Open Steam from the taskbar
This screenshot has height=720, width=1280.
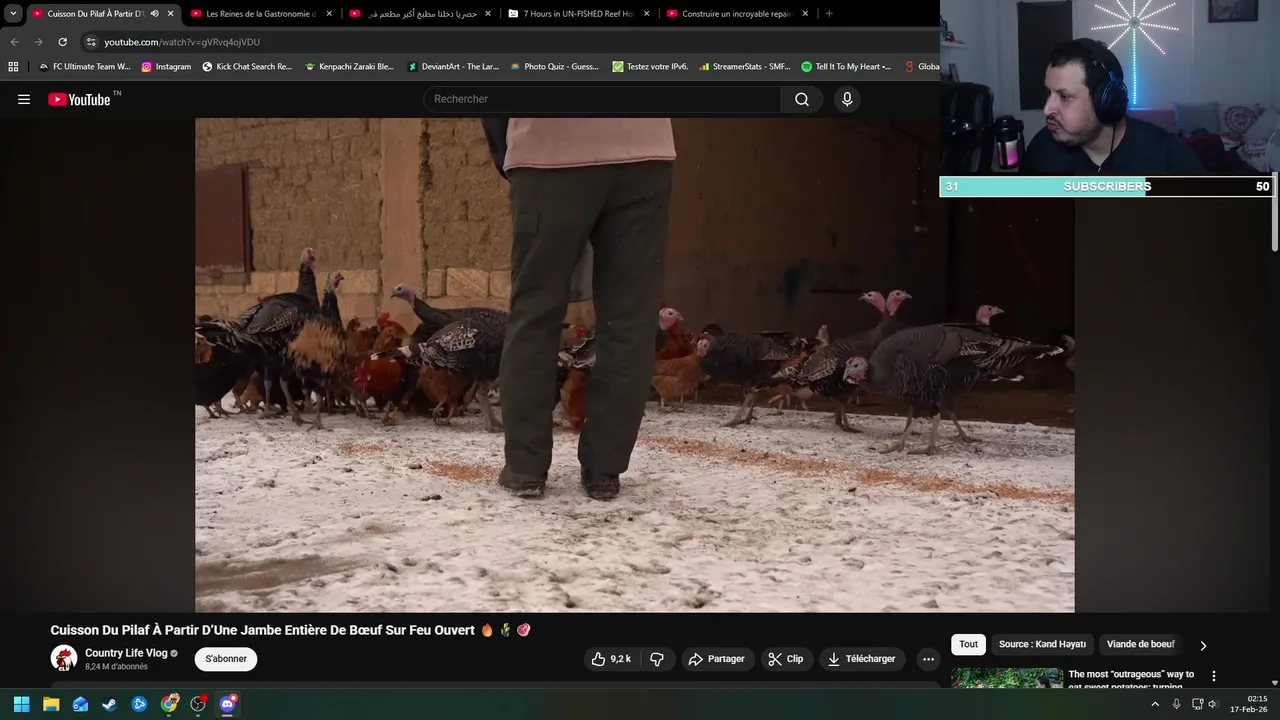(x=109, y=704)
